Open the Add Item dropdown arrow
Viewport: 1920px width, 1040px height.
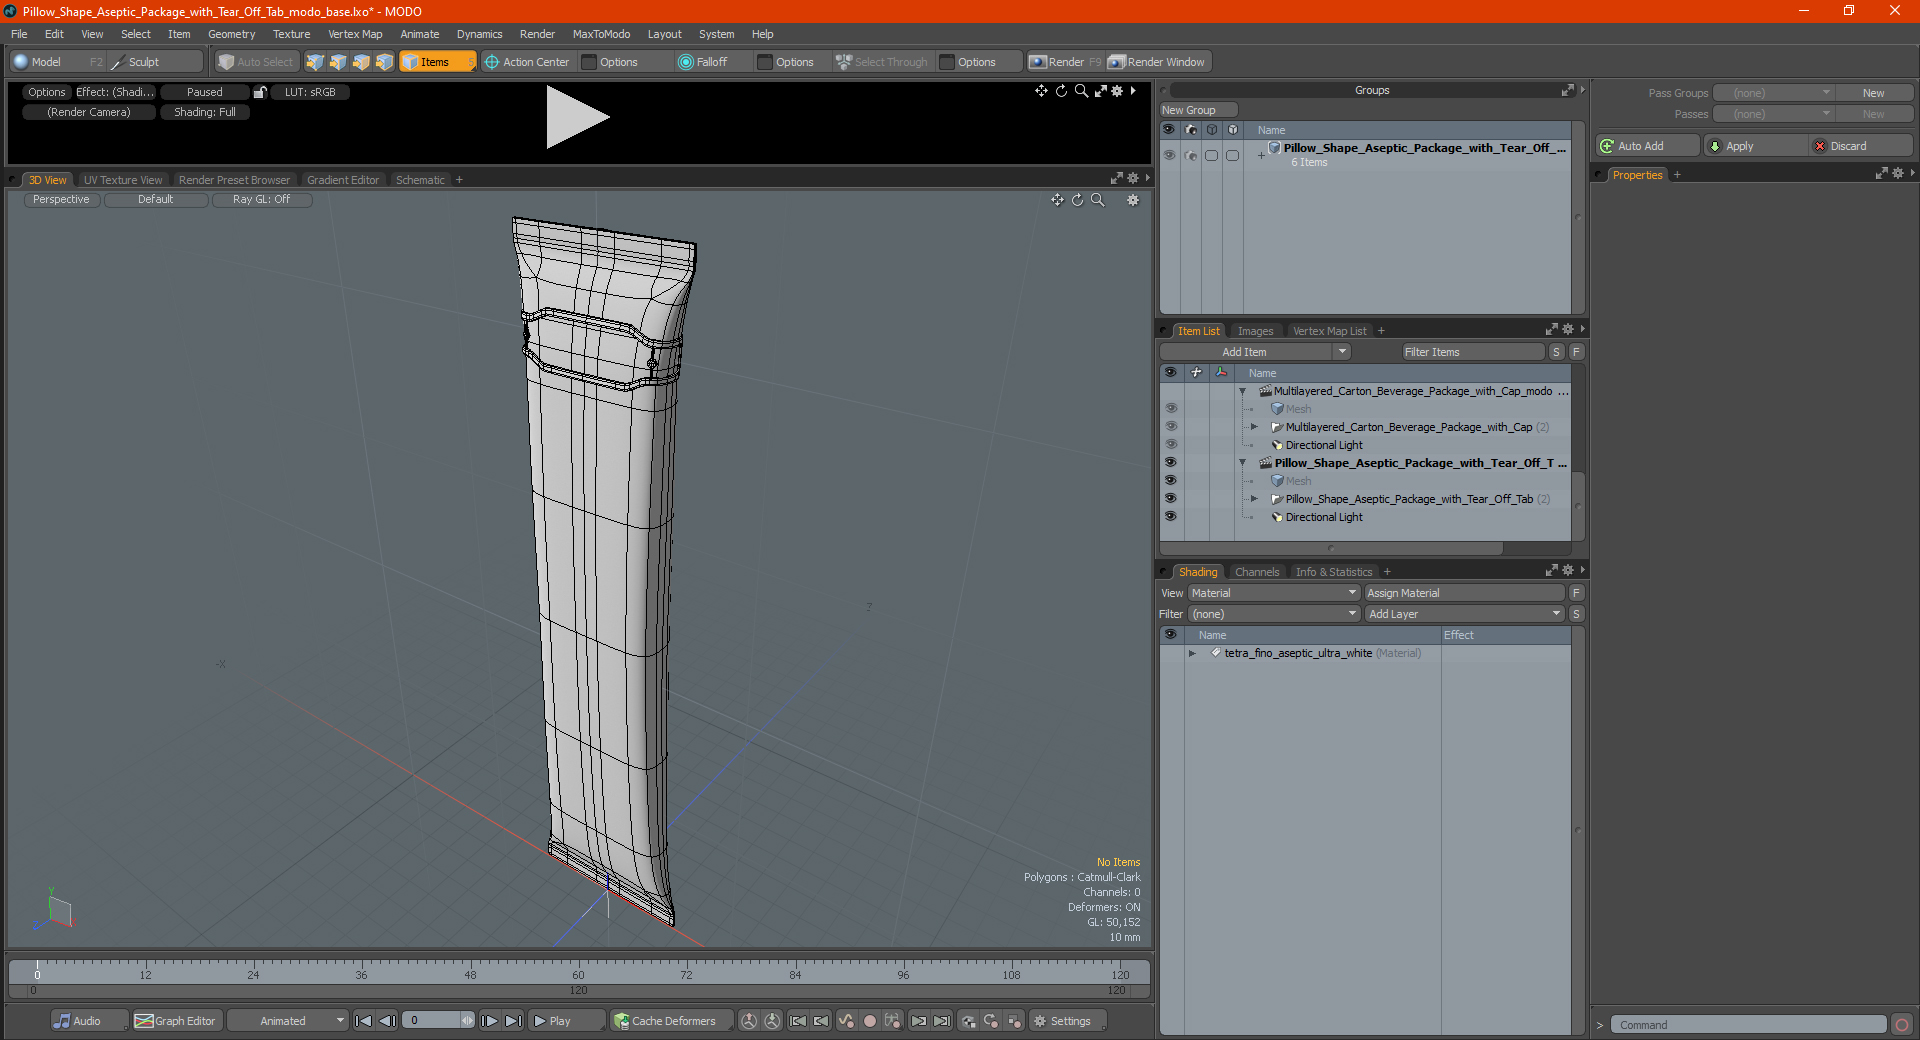1342,352
